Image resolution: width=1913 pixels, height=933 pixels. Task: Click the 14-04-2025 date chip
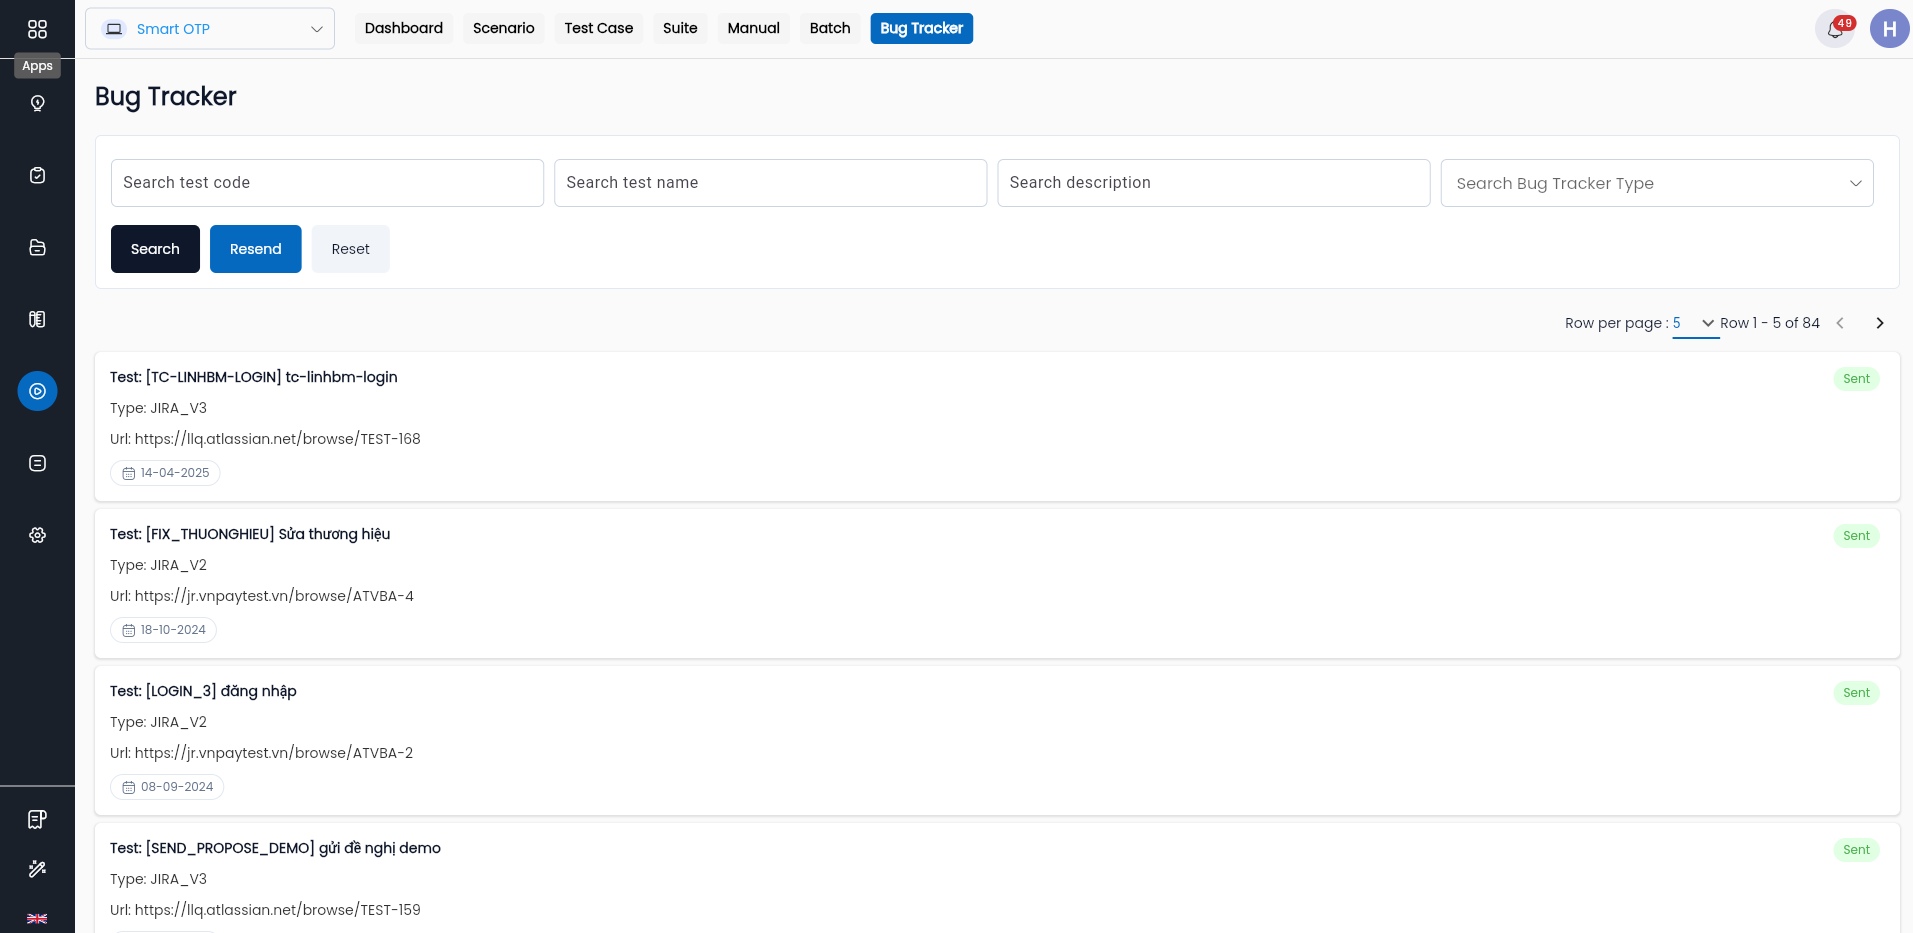[x=165, y=473]
